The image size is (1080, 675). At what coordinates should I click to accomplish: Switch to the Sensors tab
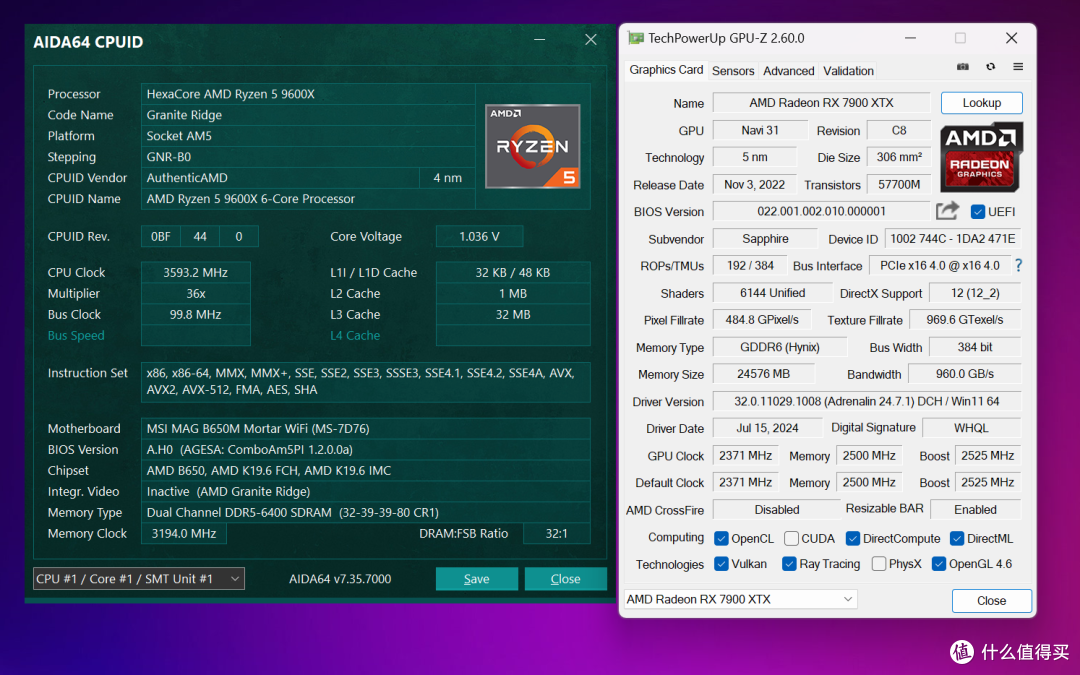(733, 71)
